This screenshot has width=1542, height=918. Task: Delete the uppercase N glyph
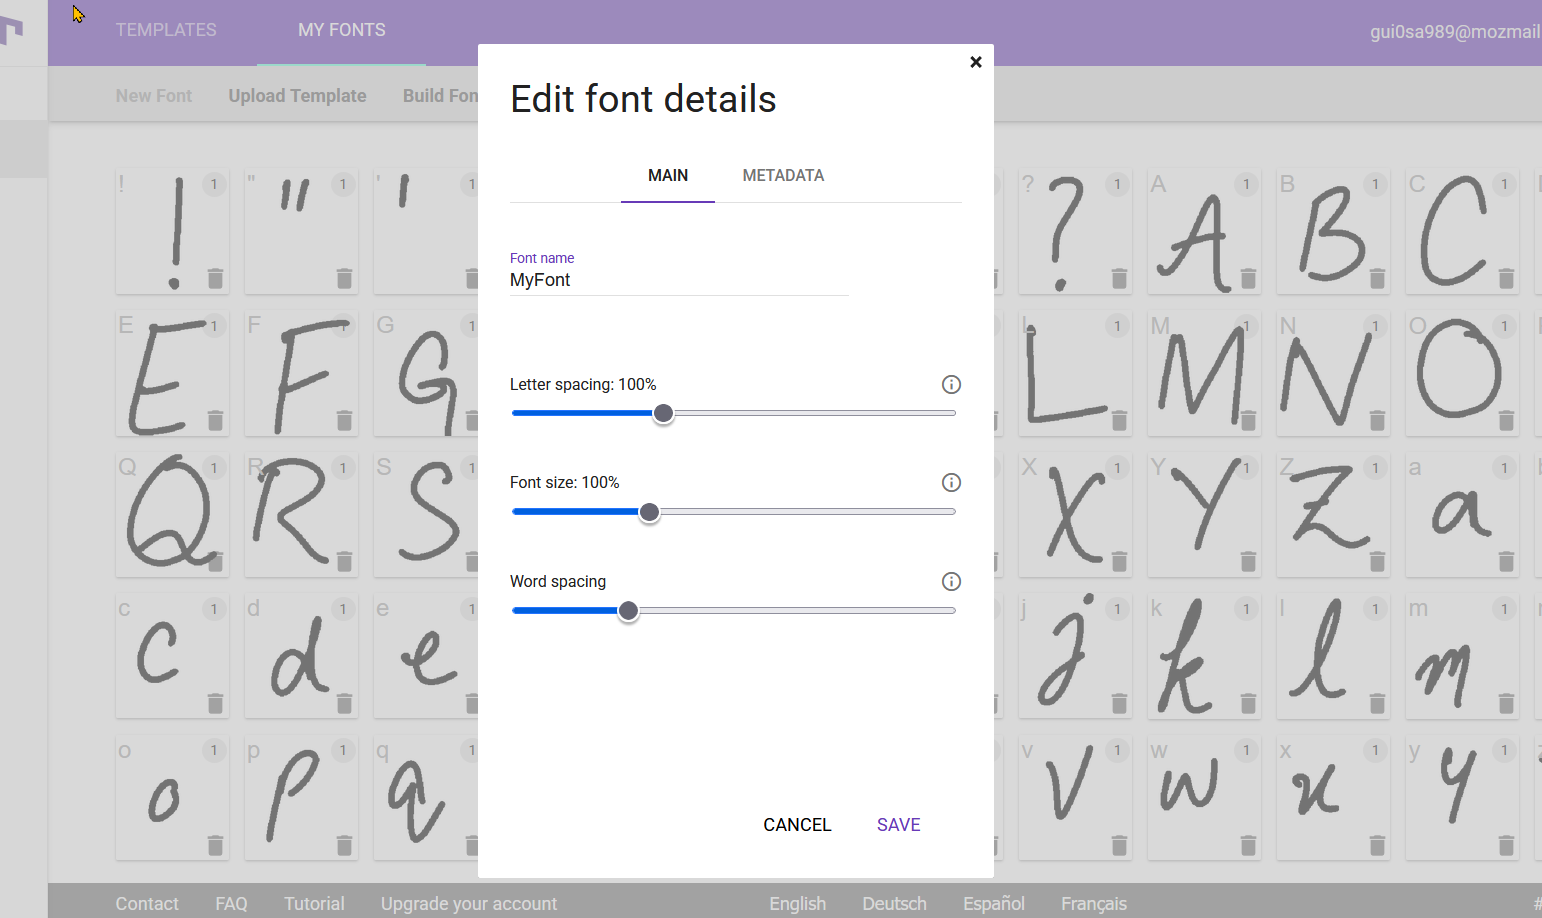[1377, 420]
